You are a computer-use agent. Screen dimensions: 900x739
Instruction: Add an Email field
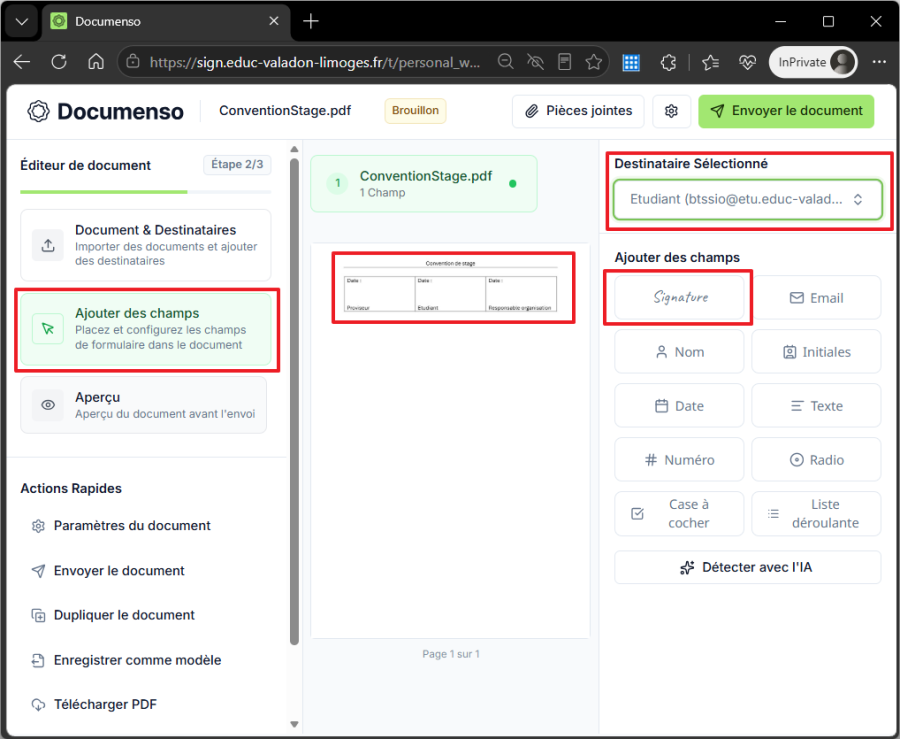pos(816,297)
